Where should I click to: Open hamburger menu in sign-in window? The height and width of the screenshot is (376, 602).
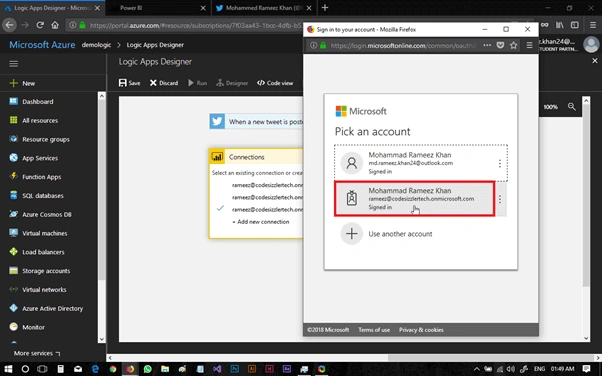529,45
